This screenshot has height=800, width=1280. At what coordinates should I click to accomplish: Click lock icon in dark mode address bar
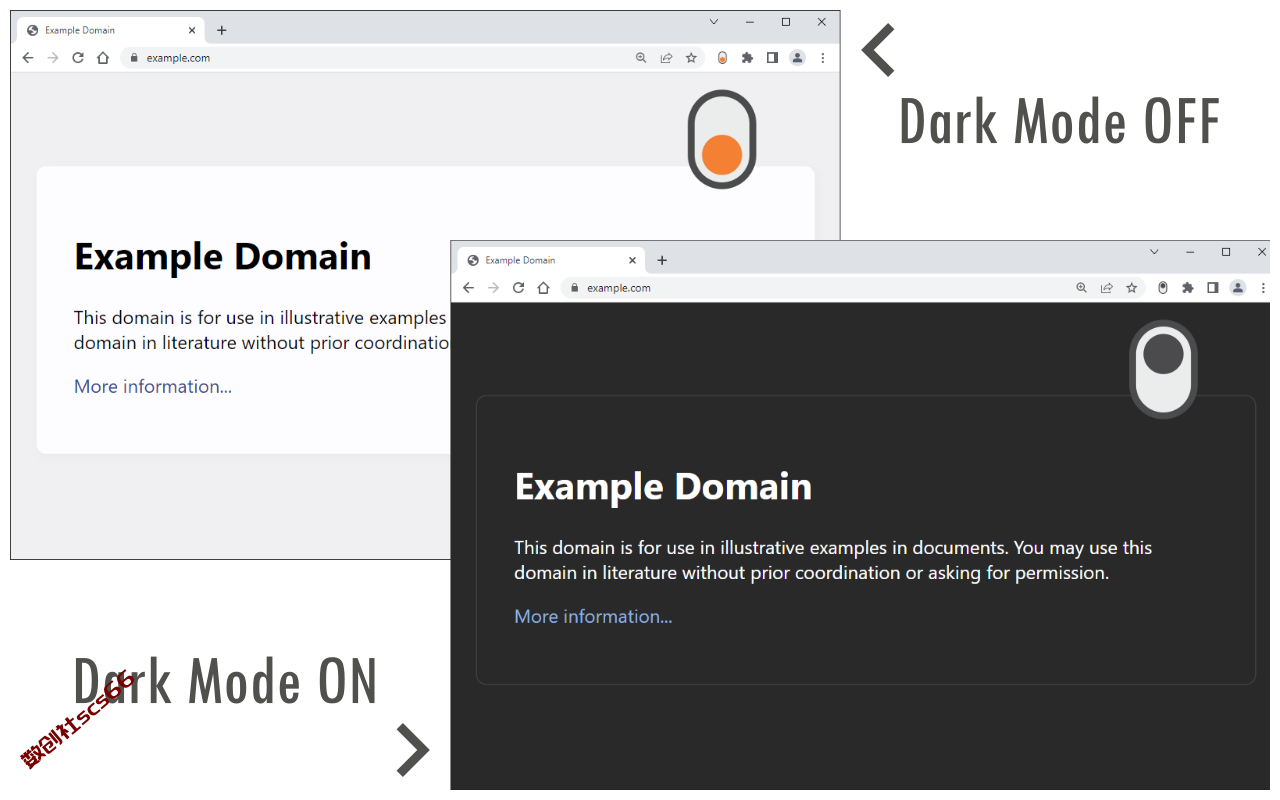pyautogui.click(x=574, y=288)
